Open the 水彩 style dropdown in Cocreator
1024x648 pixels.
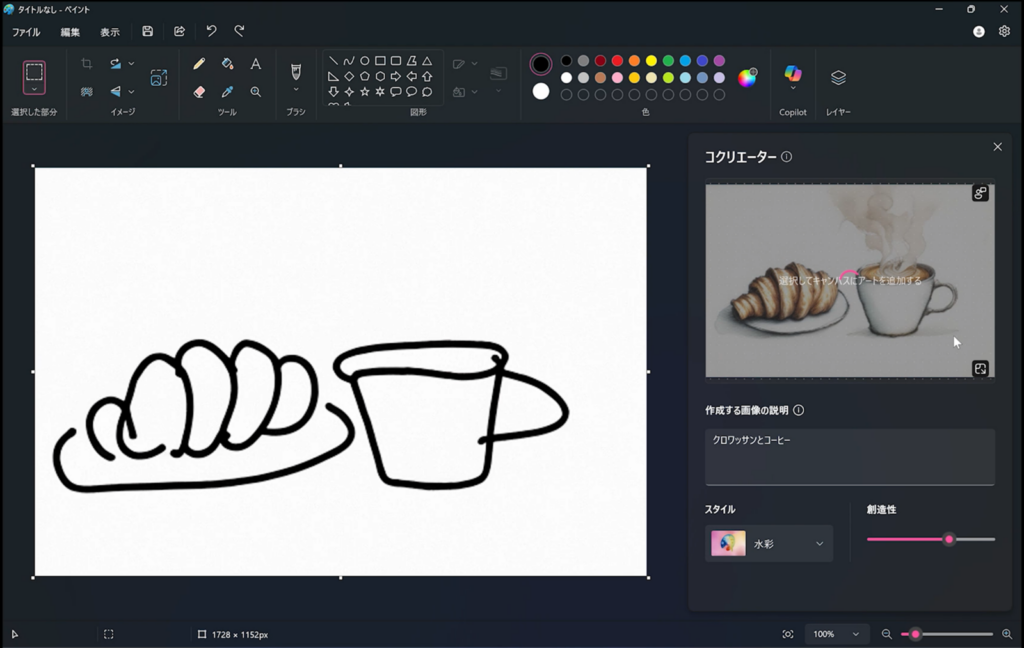(768, 543)
